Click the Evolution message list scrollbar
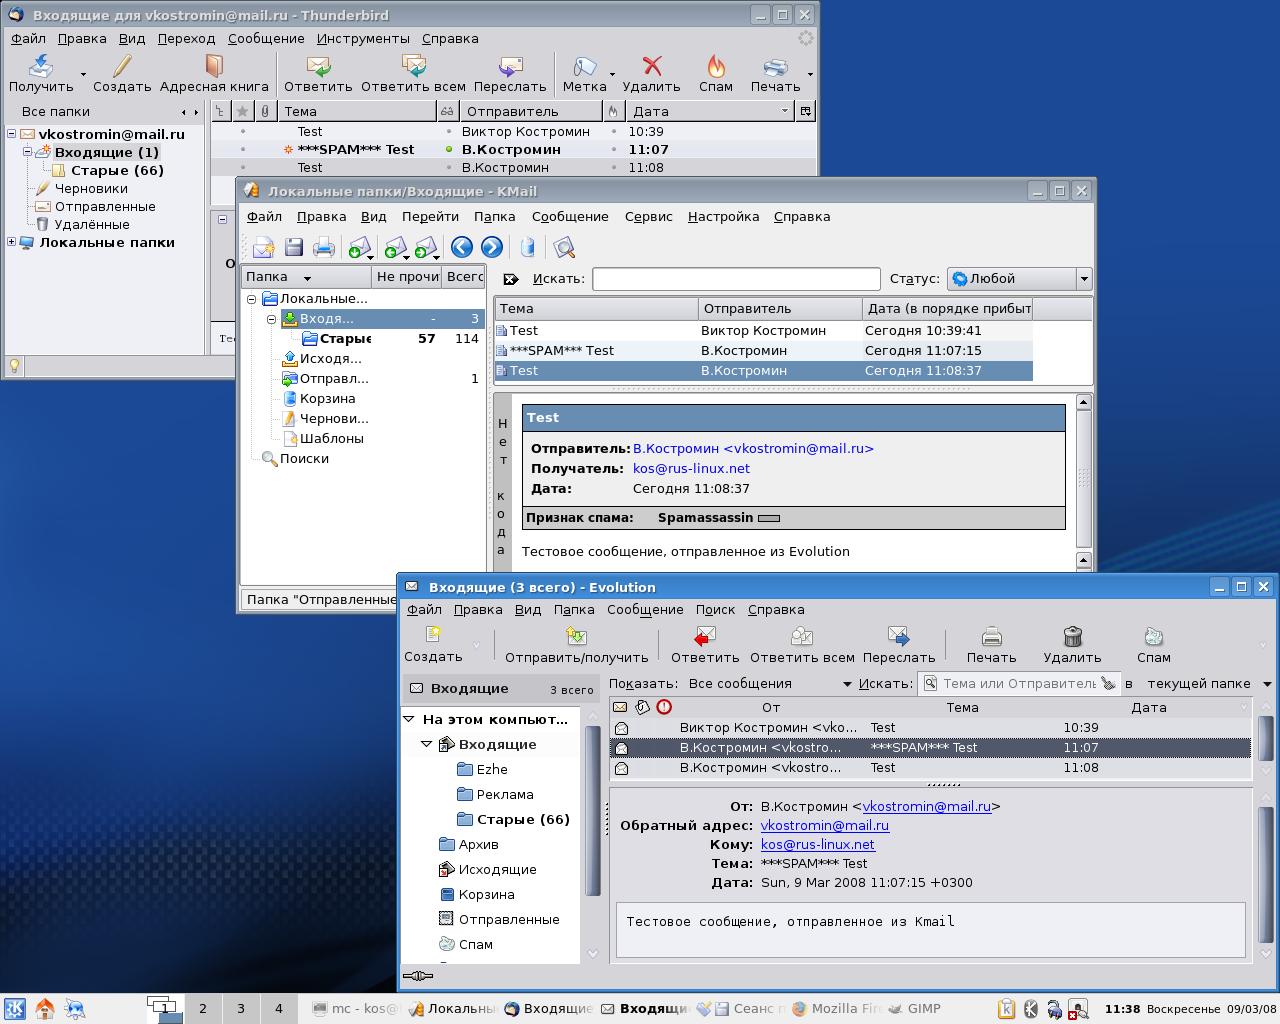Screen dimensions: 1280x1024 click(1265, 739)
